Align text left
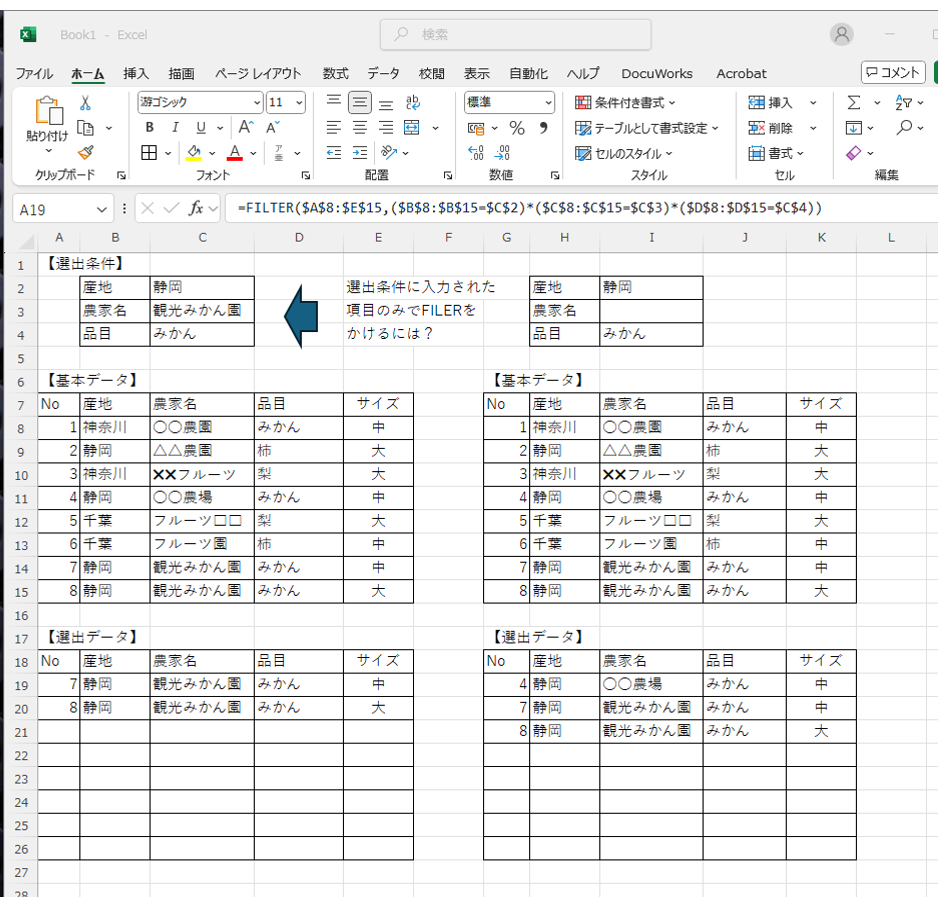The image size is (938, 897). coord(334,127)
